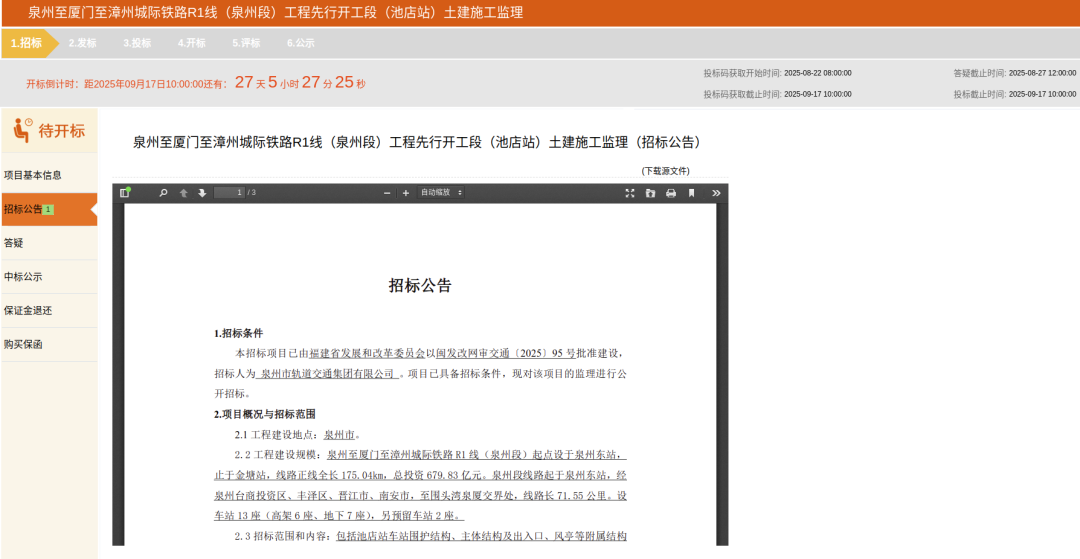The width and height of the screenshot is (1080, 559).
Task: Click the 1.招标条件 heading in PDF
Action: point(238,333)
